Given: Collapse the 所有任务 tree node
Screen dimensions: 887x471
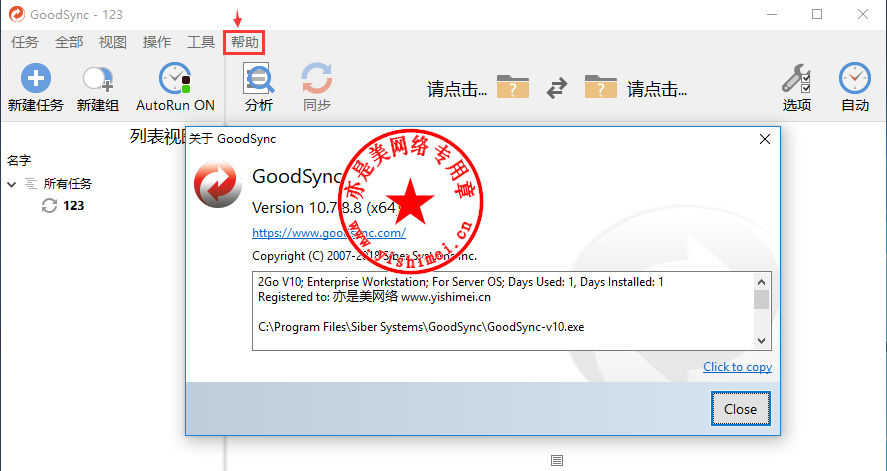Looking at the screenshot, I should [x=12, y=184].
